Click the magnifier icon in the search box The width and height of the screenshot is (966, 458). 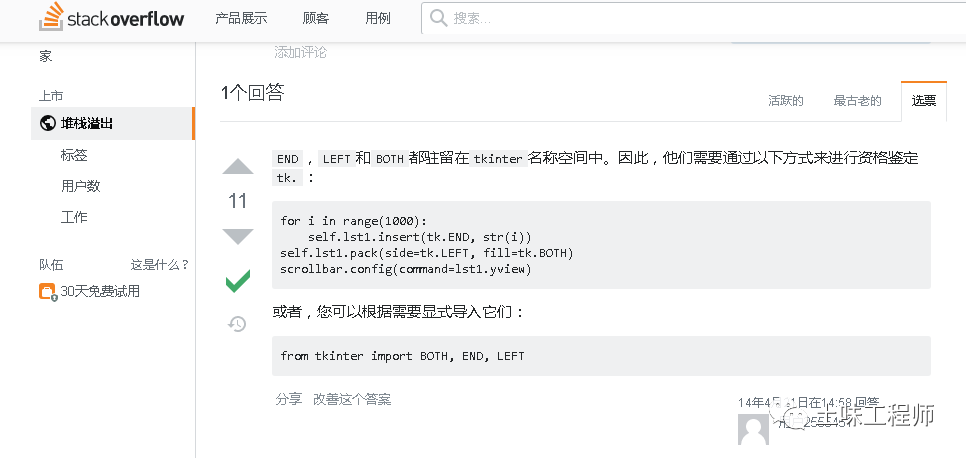click(x=437, y=18)
